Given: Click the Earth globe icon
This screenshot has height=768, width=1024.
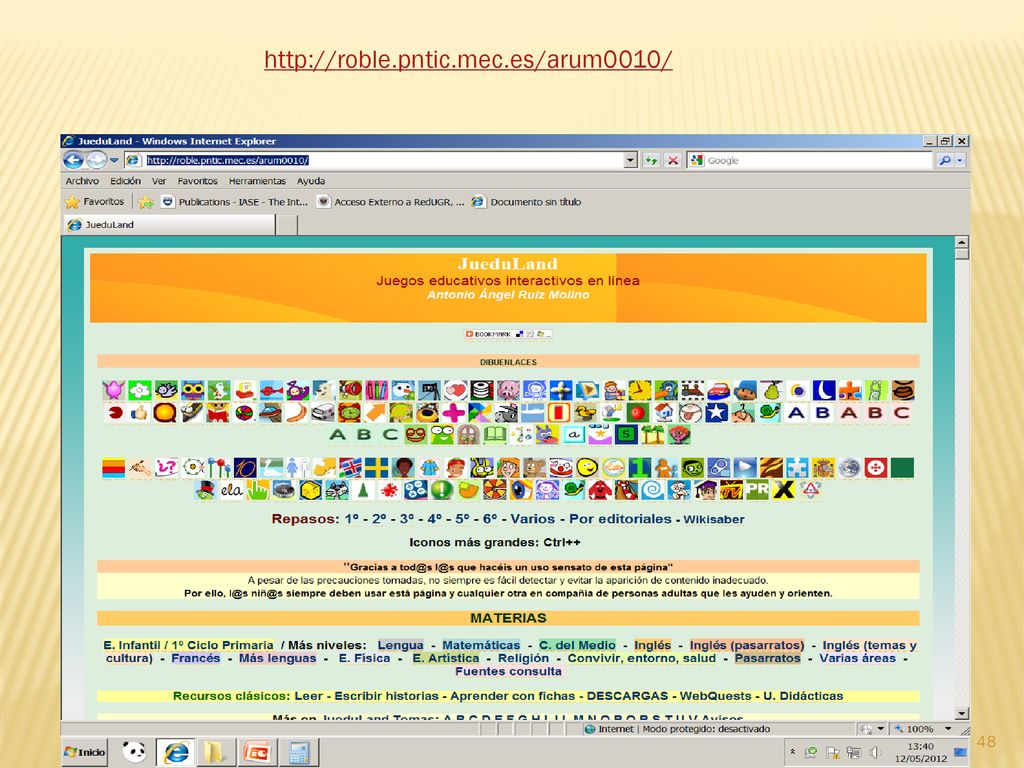Looking at the screenshot, I should tap(849, 468).
